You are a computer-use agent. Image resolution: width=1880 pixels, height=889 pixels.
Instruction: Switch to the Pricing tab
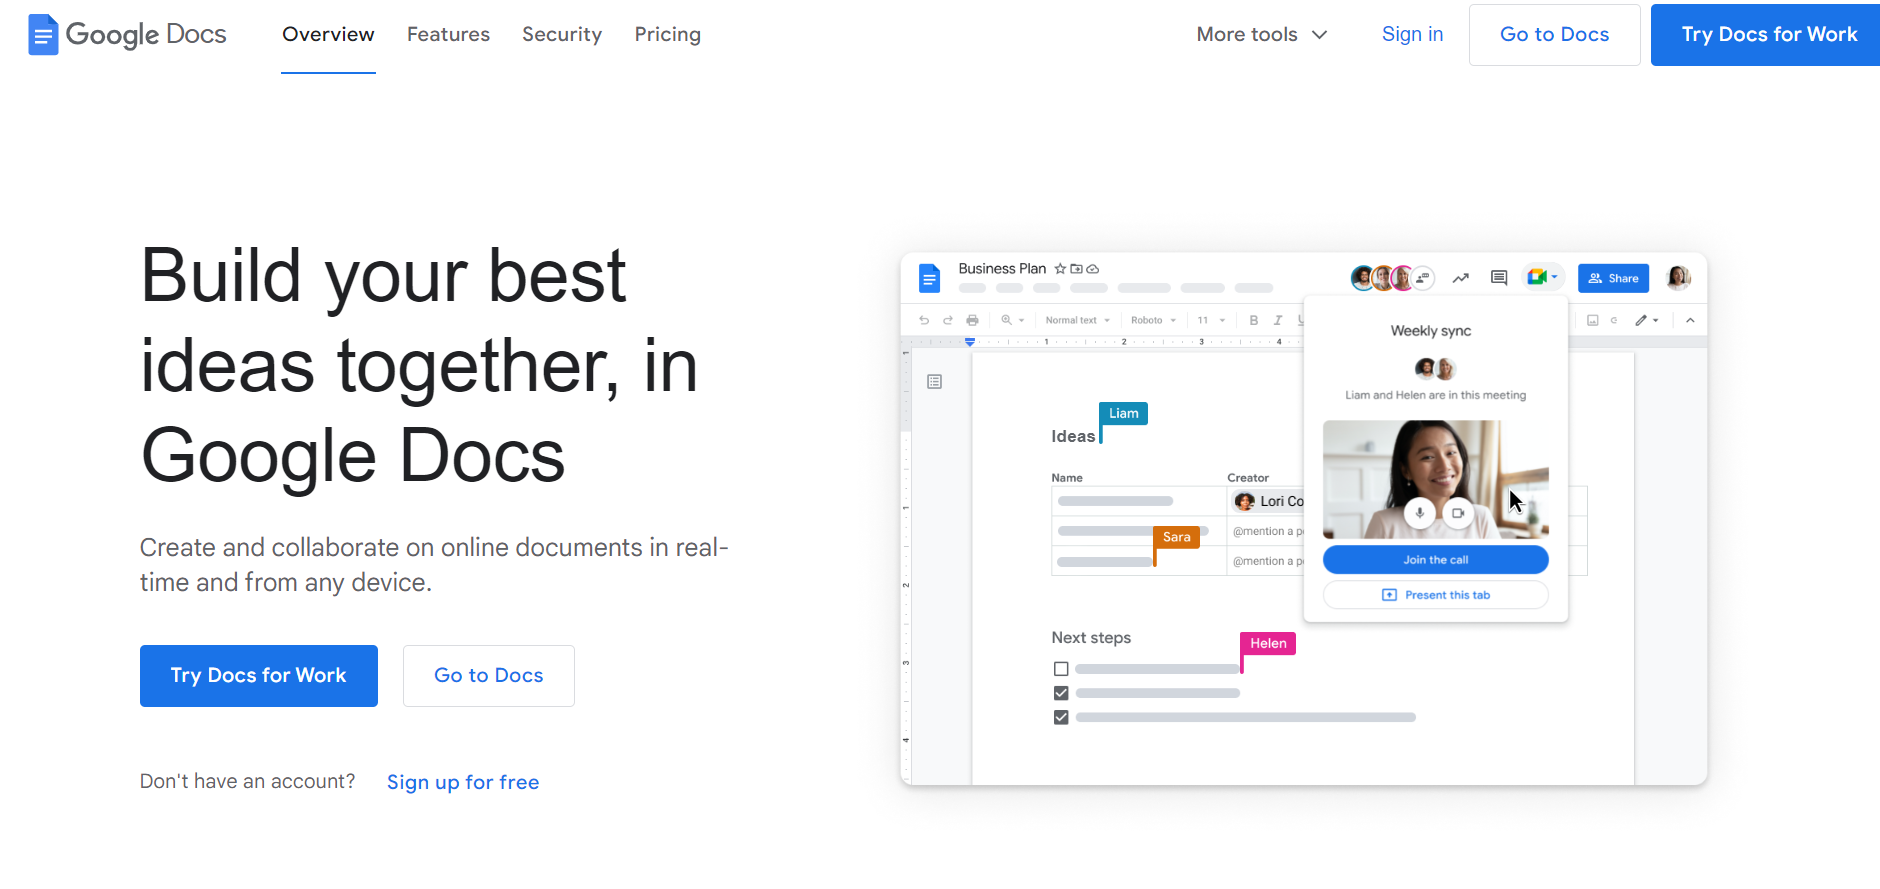click(668, 34)
